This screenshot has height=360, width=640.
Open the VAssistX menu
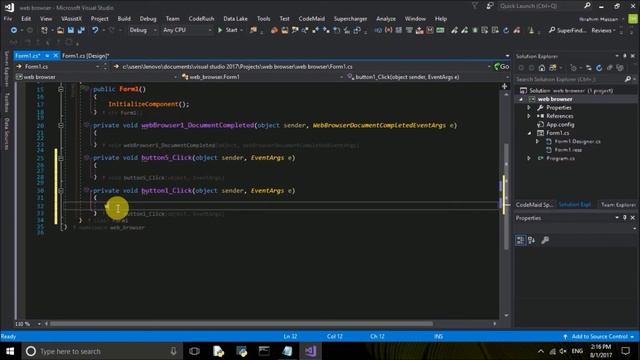pyautogui.click(x=71, y=19)
